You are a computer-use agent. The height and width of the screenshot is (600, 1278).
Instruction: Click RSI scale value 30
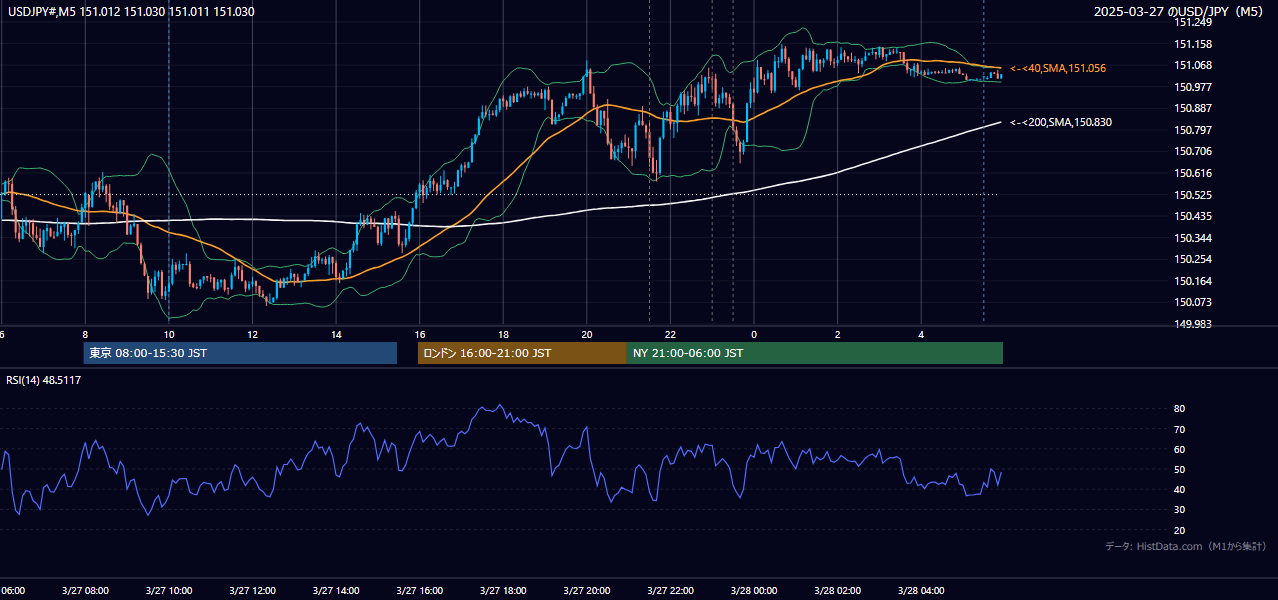point(1179,510)
